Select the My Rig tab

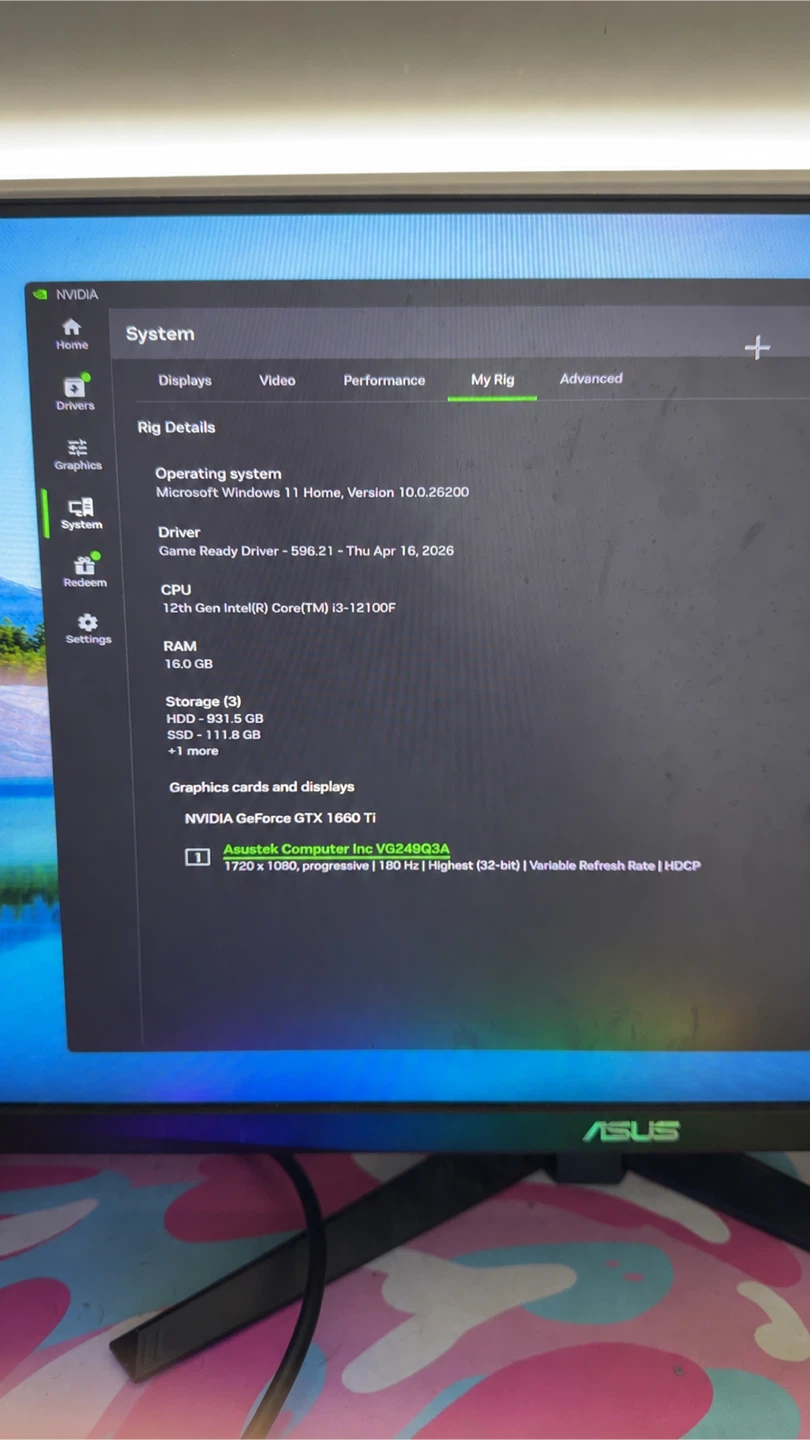point(492,380)
